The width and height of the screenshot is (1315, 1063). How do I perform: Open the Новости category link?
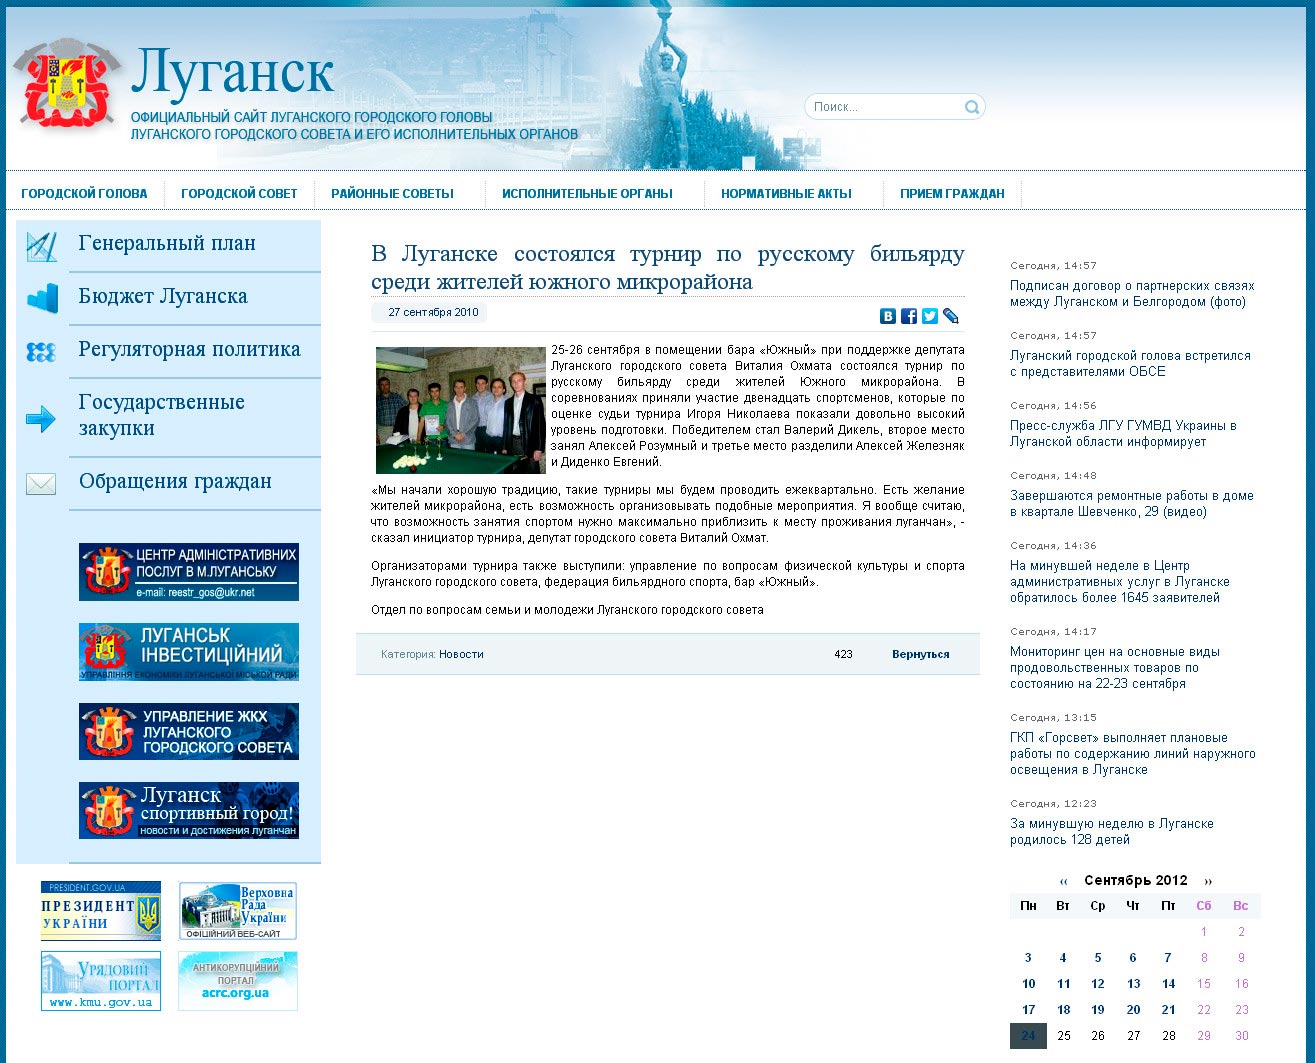pyautogui.click(x=461, y=654)
